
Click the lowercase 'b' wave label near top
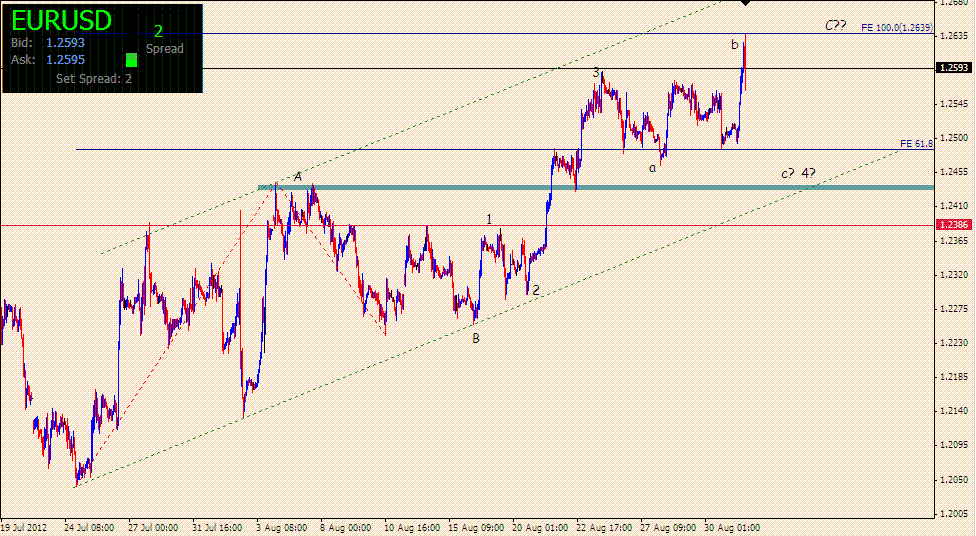[x=734, y=44]
